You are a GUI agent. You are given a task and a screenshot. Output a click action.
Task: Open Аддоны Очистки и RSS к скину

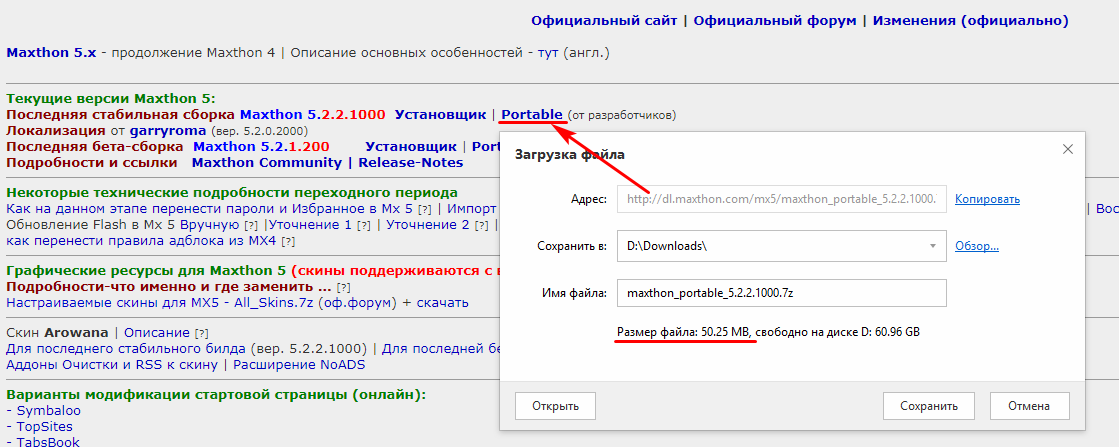(111, 365)
